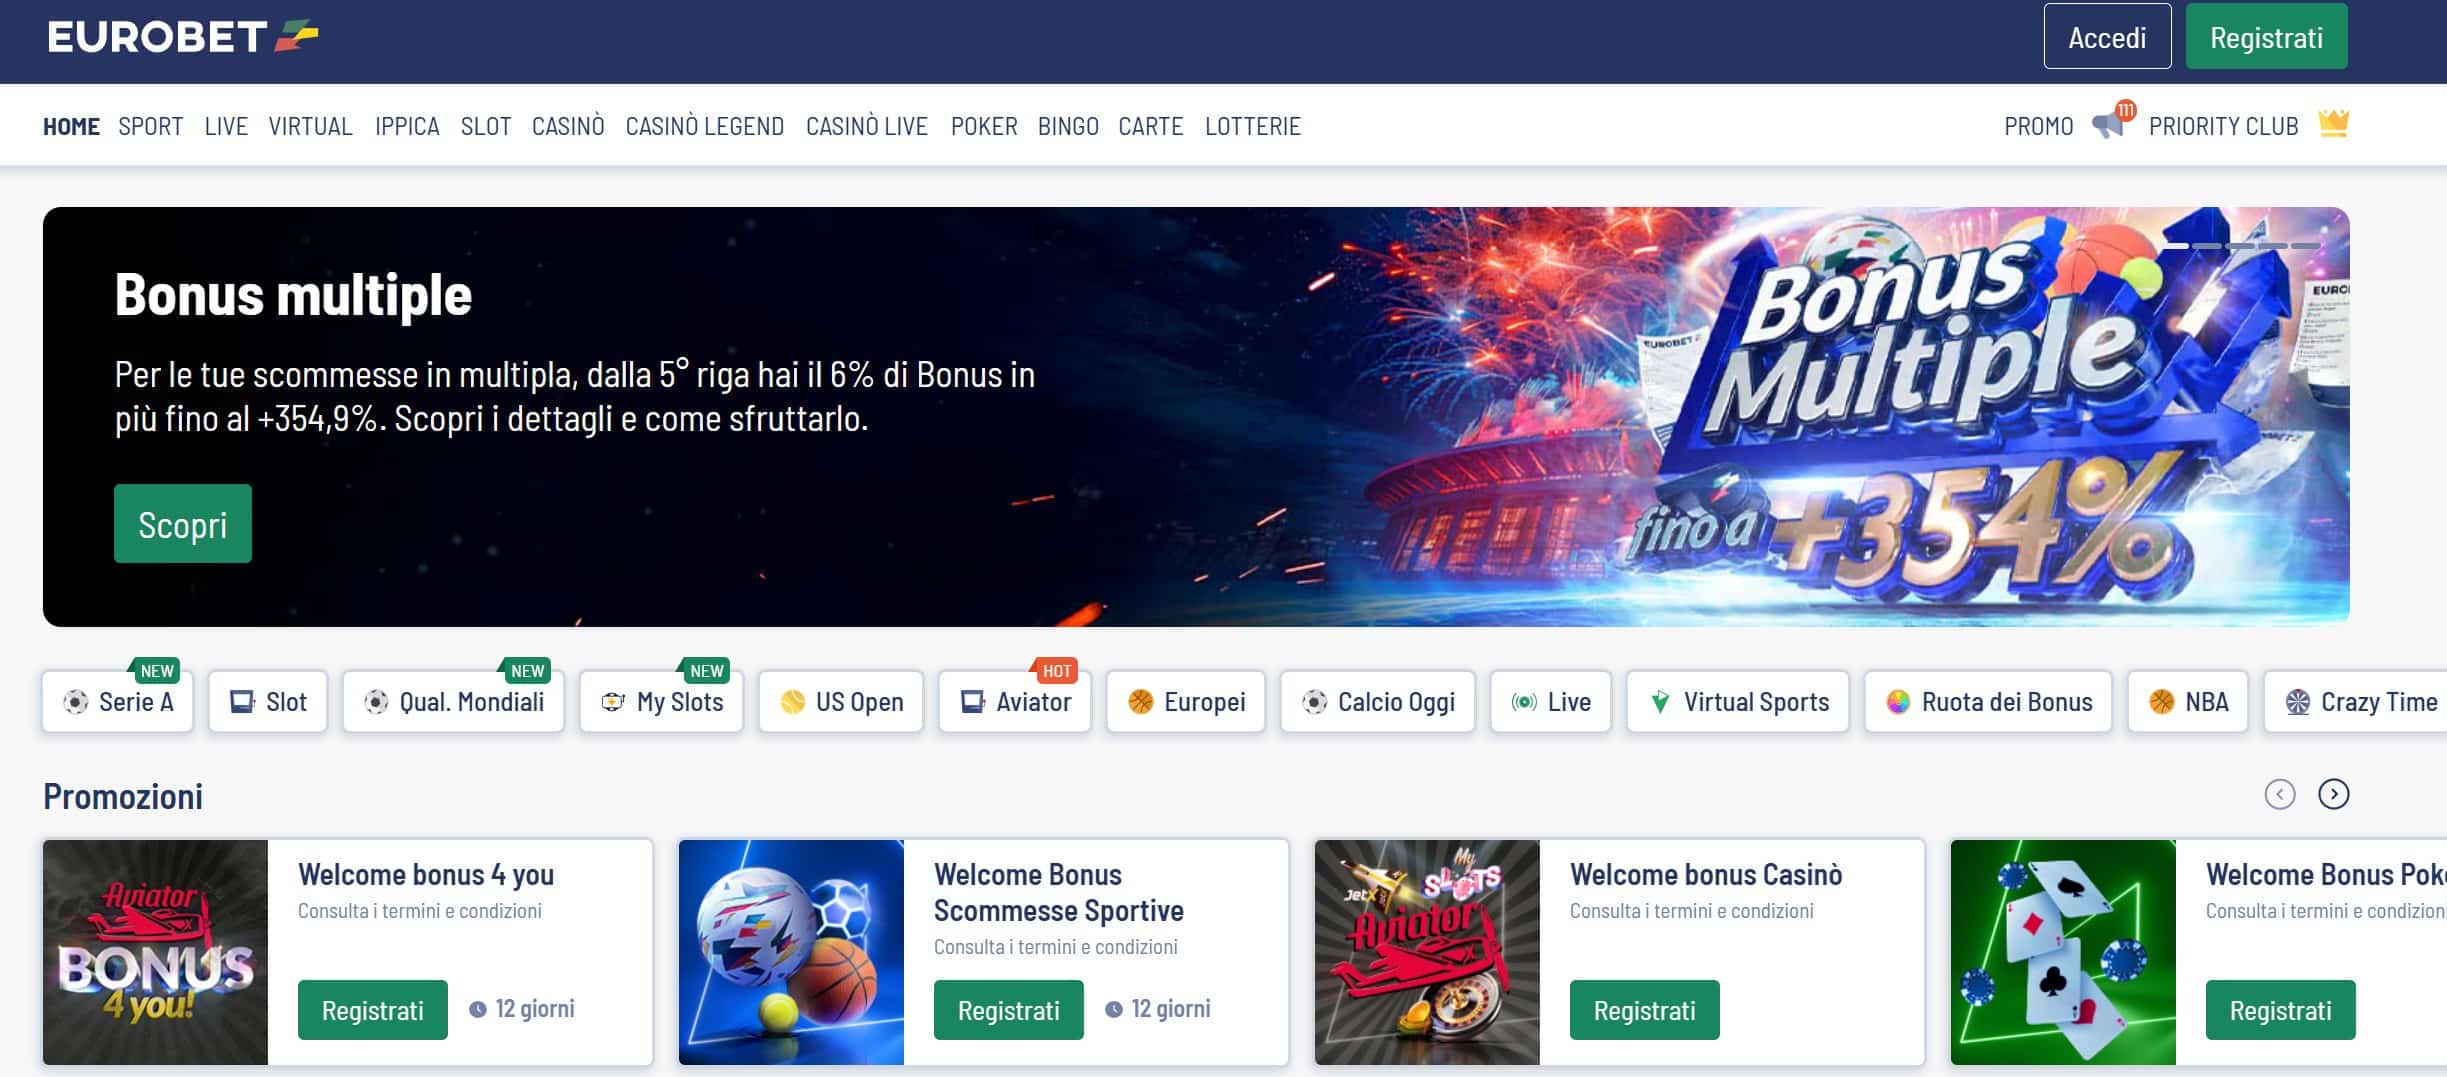2447x1077 pixels.
Task: Open the POKER section
Action: click(984, 126)
